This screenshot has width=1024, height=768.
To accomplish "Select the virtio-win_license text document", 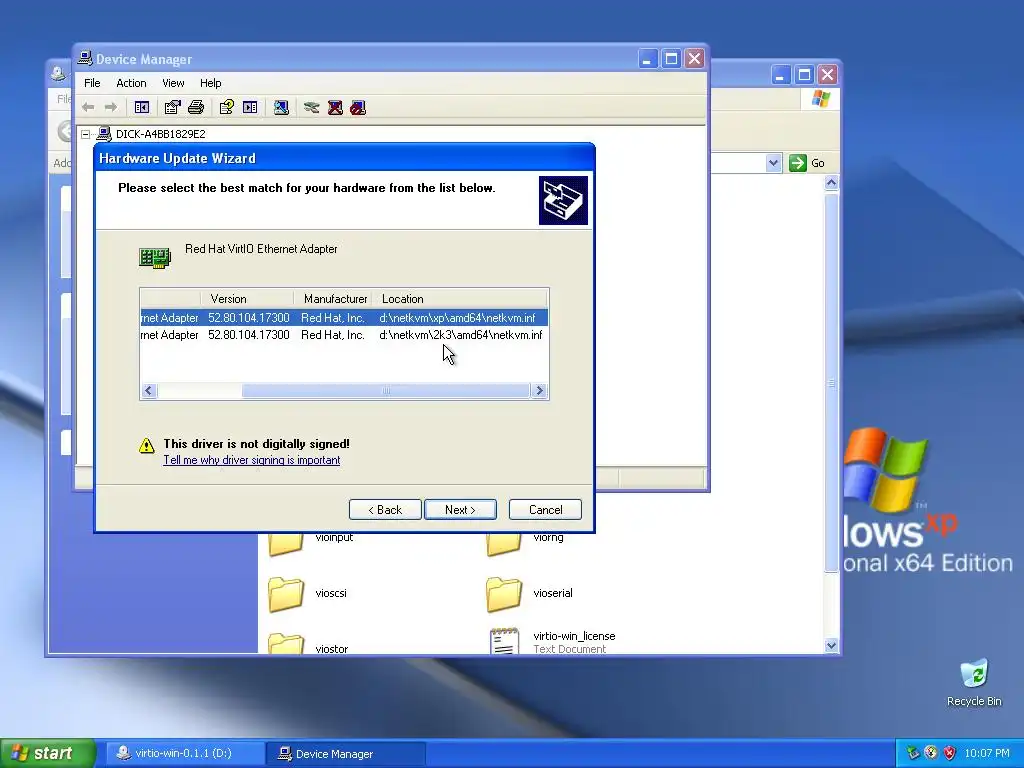I will pyautogui.click(x=552, y=641).
